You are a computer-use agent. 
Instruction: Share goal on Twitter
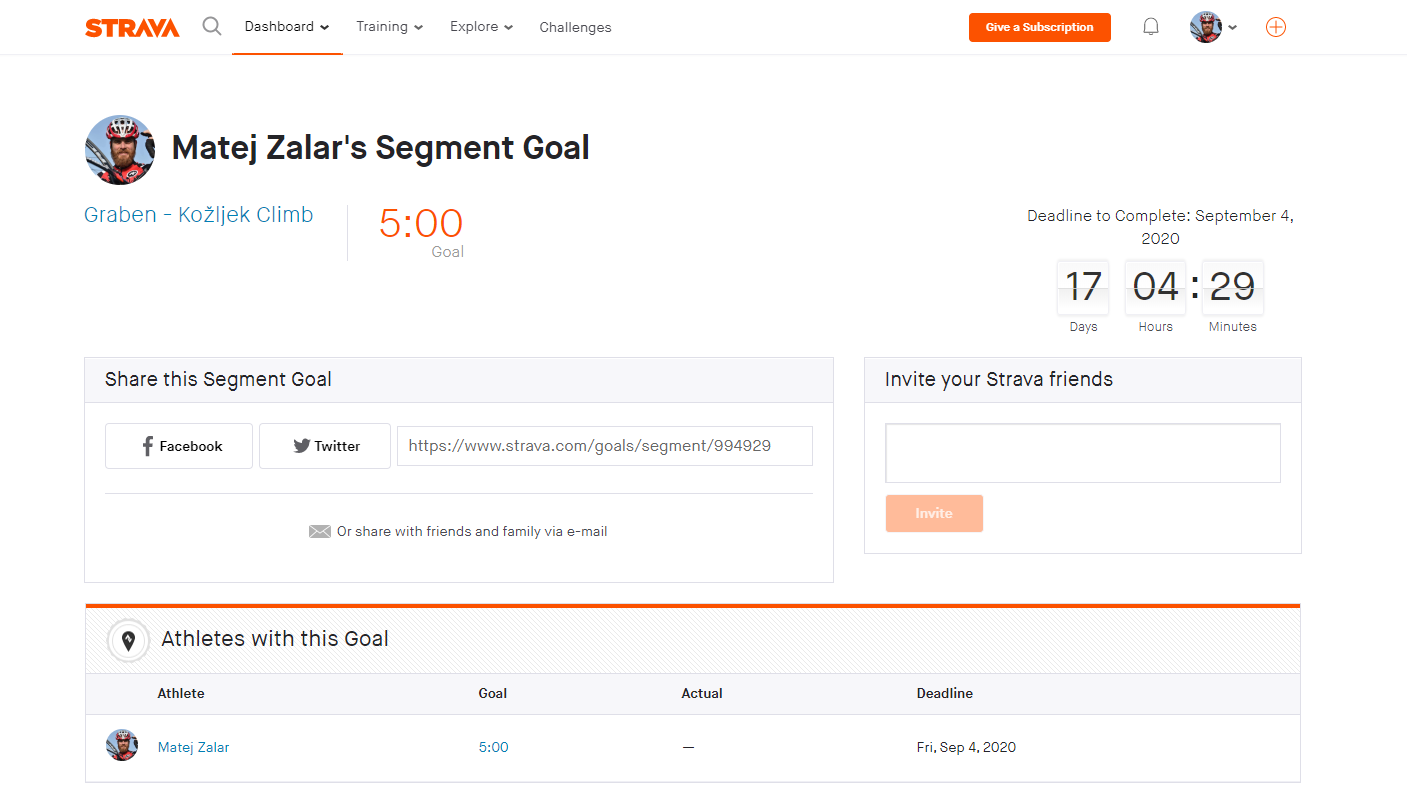point(325,446)
